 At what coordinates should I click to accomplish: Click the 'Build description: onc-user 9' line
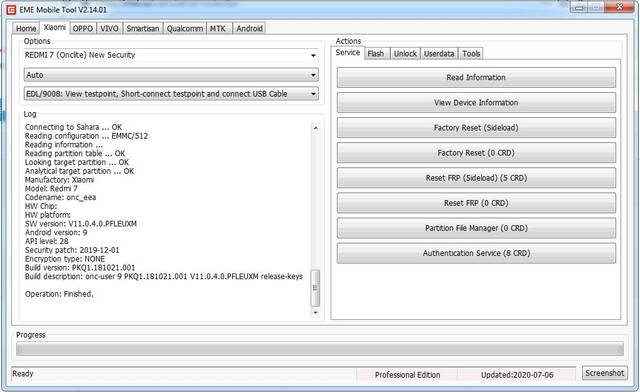click(x=164, y=277)
